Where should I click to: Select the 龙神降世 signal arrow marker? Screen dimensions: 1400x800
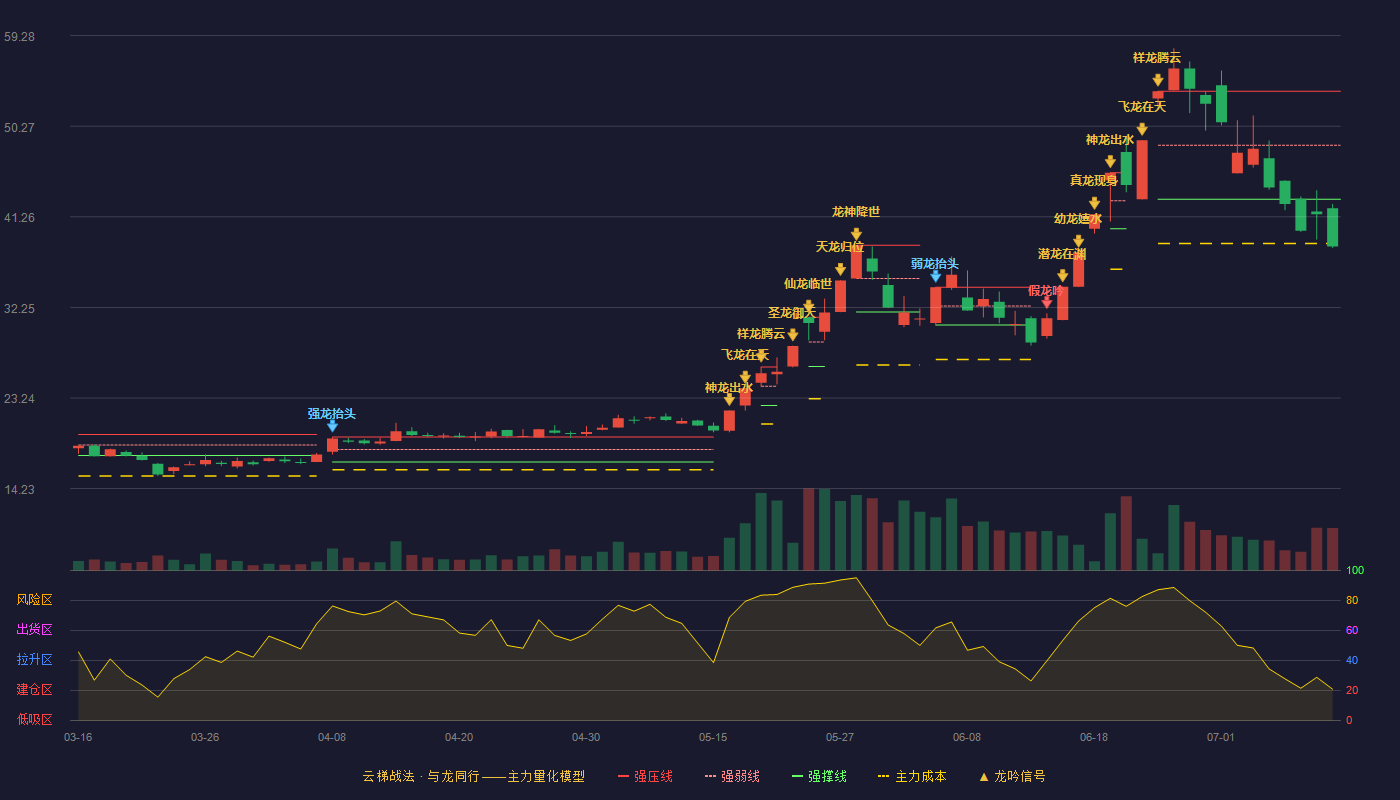(856, 234)
